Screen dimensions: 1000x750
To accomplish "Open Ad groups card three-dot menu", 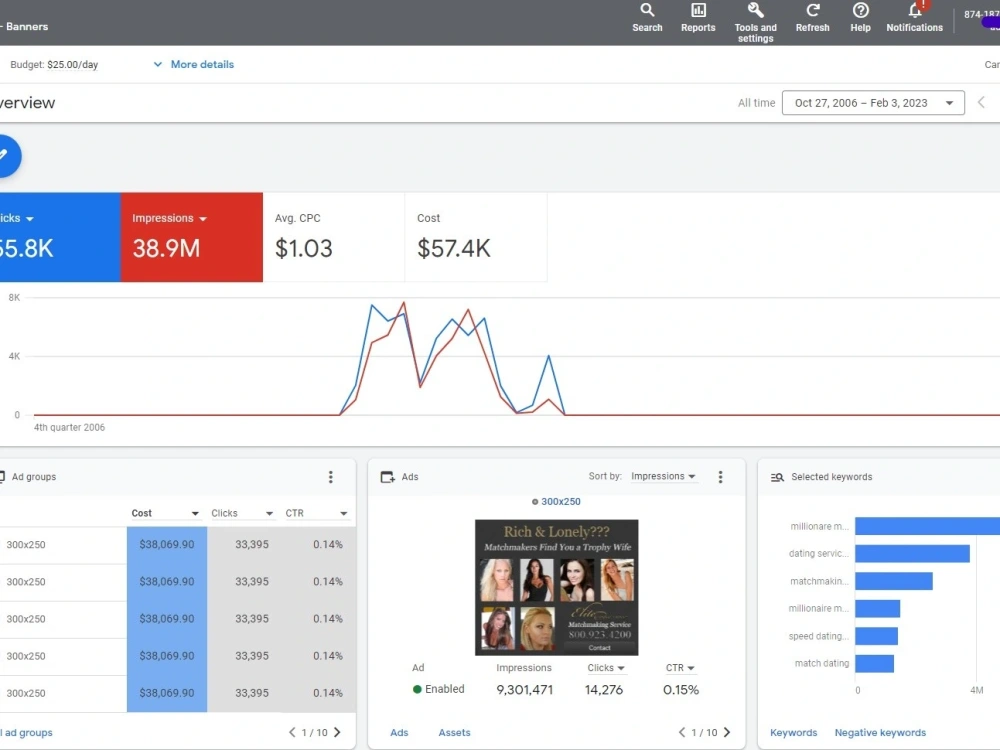I will click(330, 477).
